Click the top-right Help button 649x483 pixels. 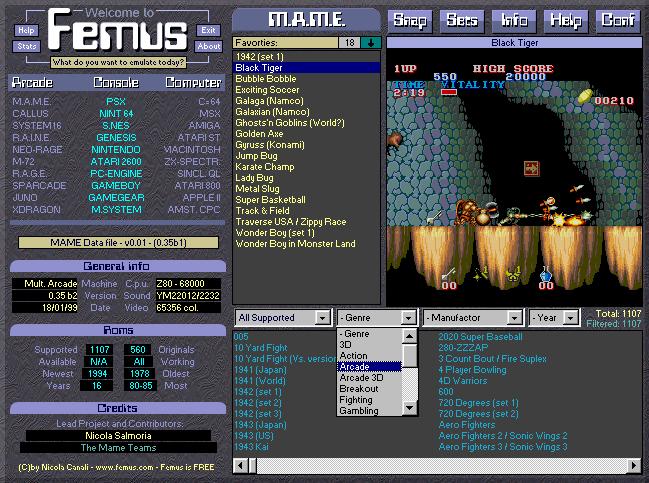(x=566, y=20)
